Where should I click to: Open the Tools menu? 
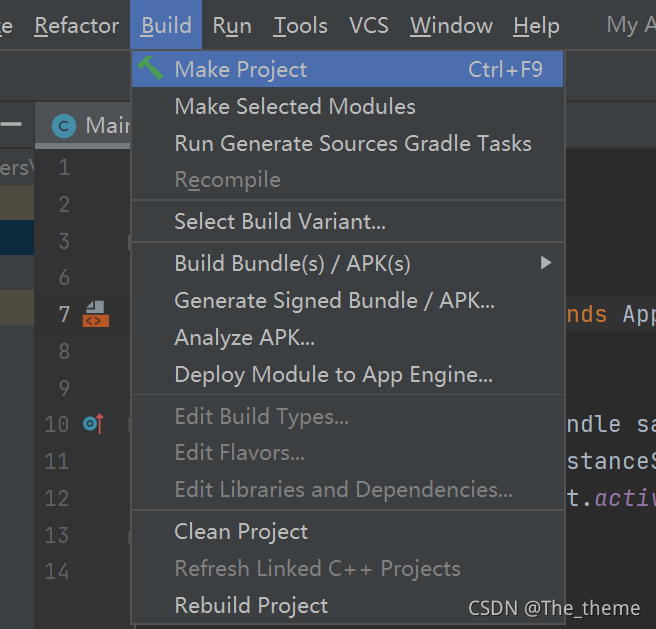(300, 26)
